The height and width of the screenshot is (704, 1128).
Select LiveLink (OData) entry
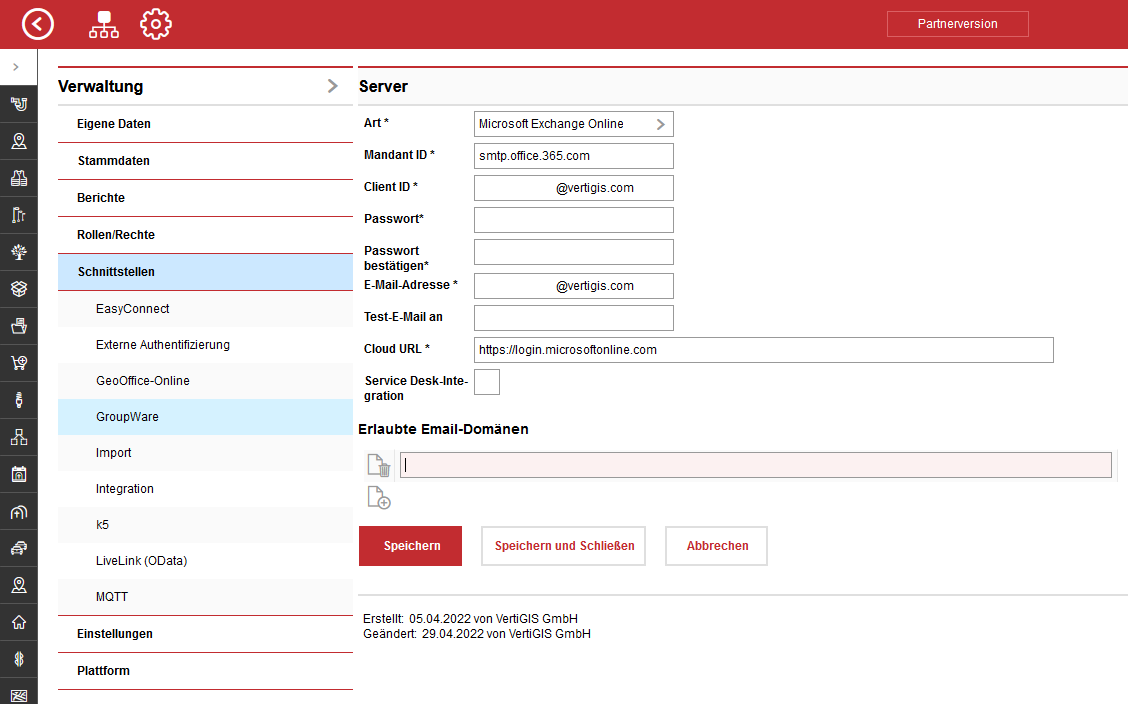205,561
